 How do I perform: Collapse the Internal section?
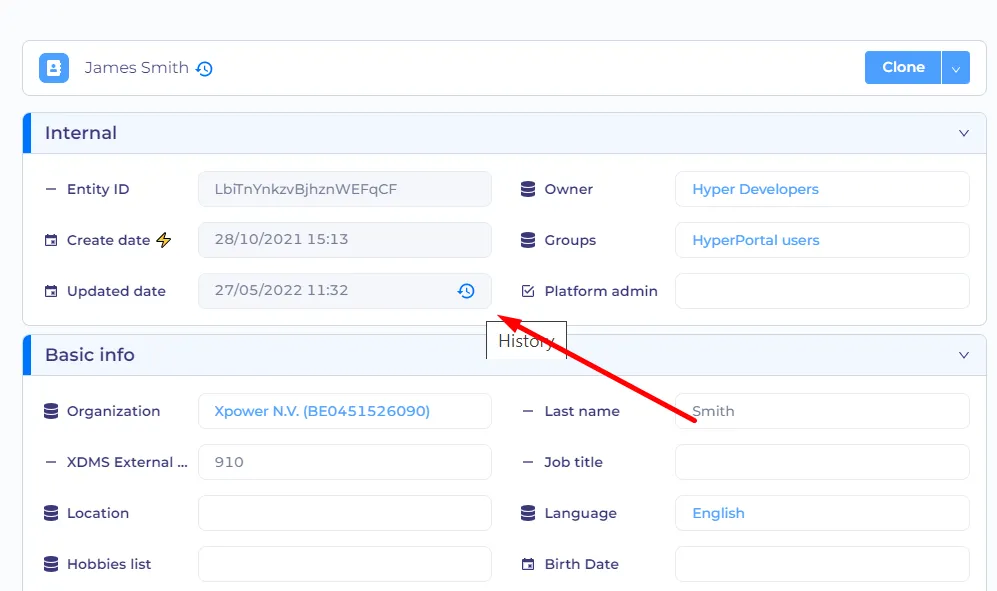click(x=964, y=133)
